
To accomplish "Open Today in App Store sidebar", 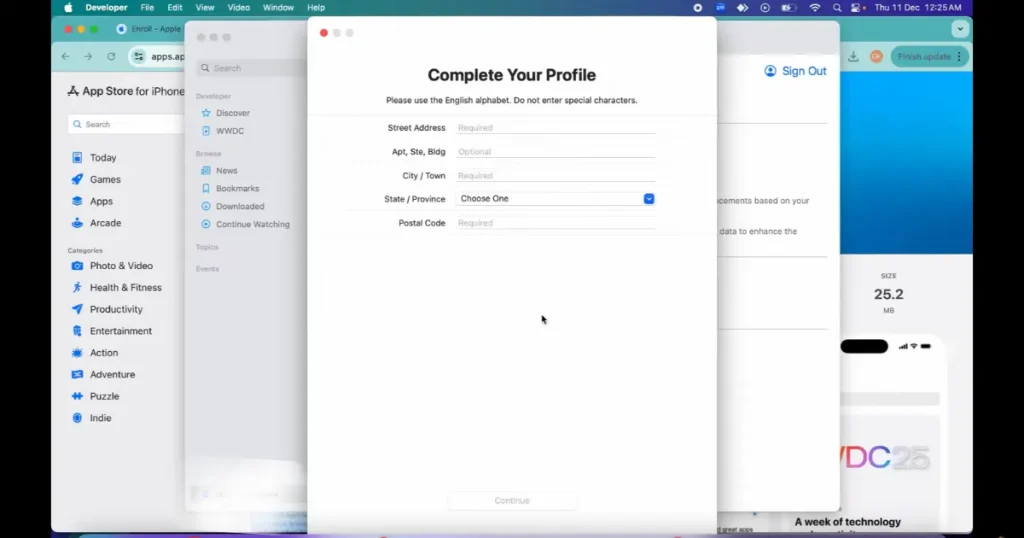I will point(103,158).
